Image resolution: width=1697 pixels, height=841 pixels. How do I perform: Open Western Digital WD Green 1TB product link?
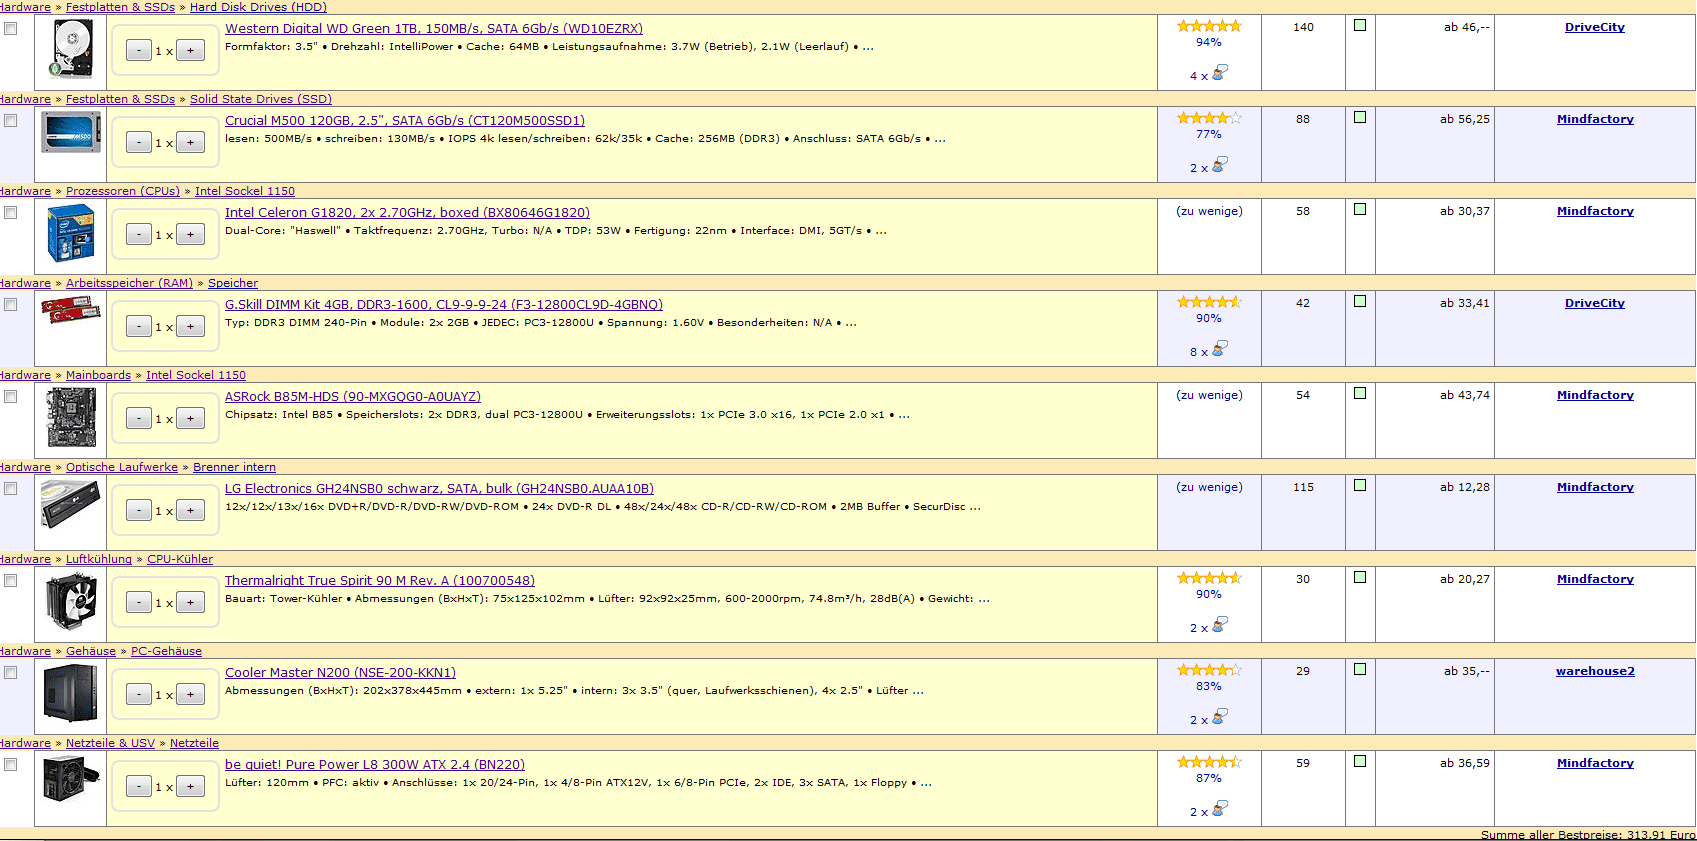(434, 29)
